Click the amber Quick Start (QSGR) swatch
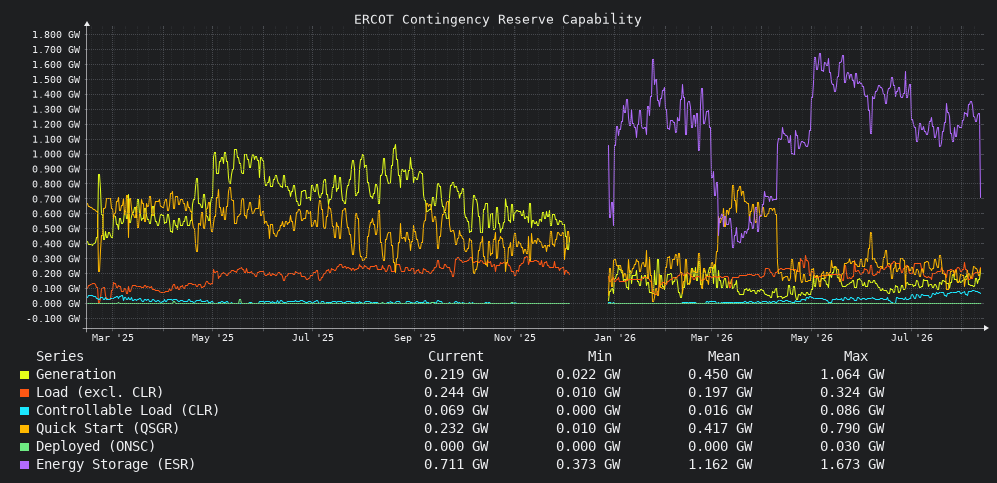The height and width of the screenshot is (483, 997). [24, 430]
